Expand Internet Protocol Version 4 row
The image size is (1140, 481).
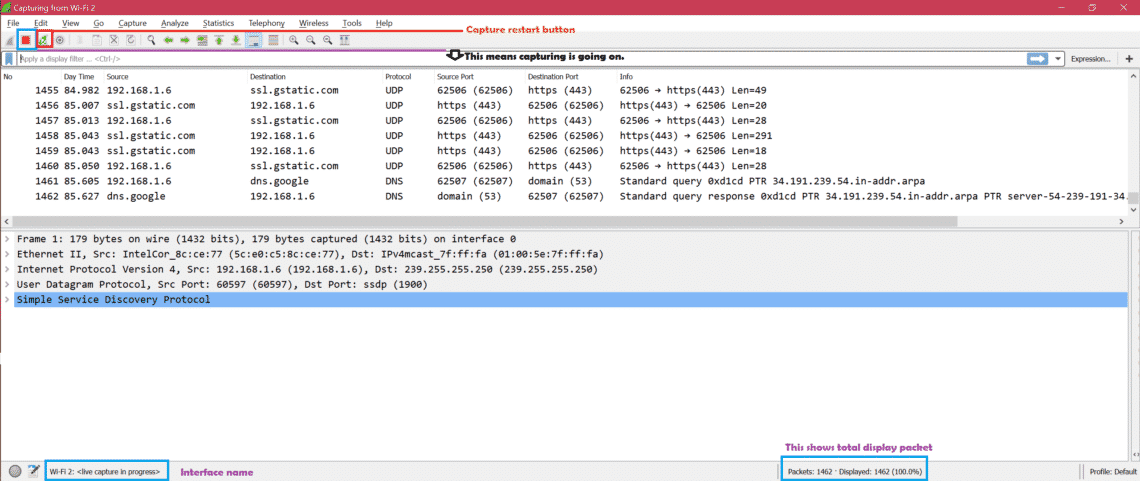[x=6, y=269]
